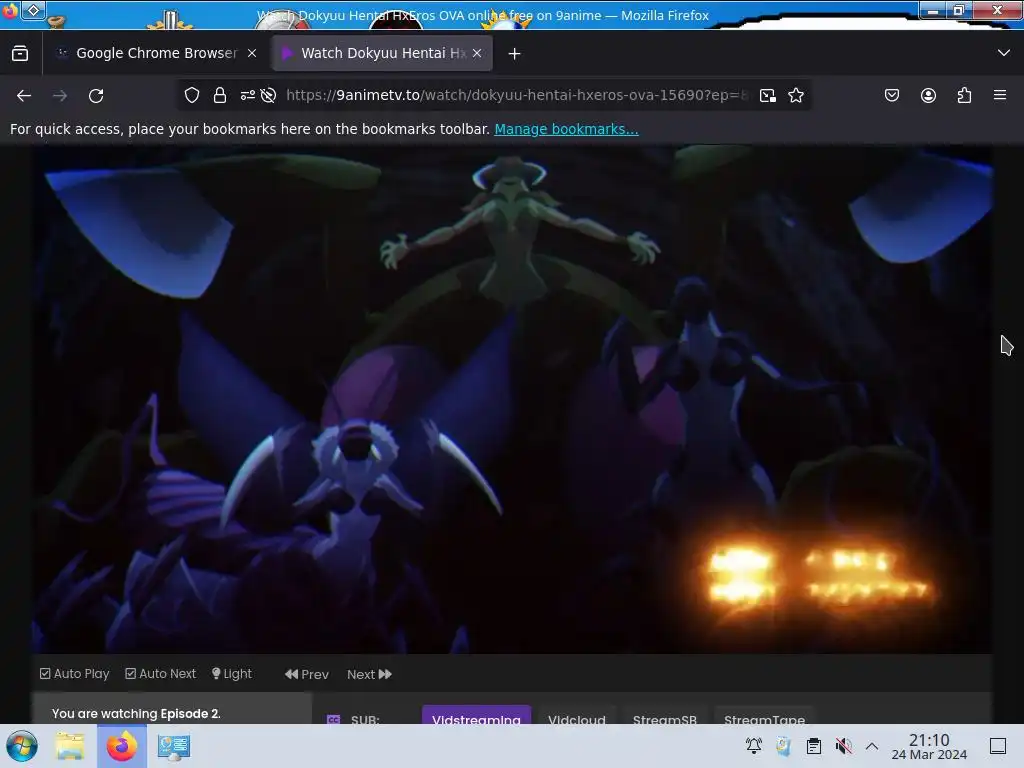This screenshot has height=768, width=1024.
Task: Open the tracking protection shield icon
Action: pyautogui.click(x=191, y=95)
